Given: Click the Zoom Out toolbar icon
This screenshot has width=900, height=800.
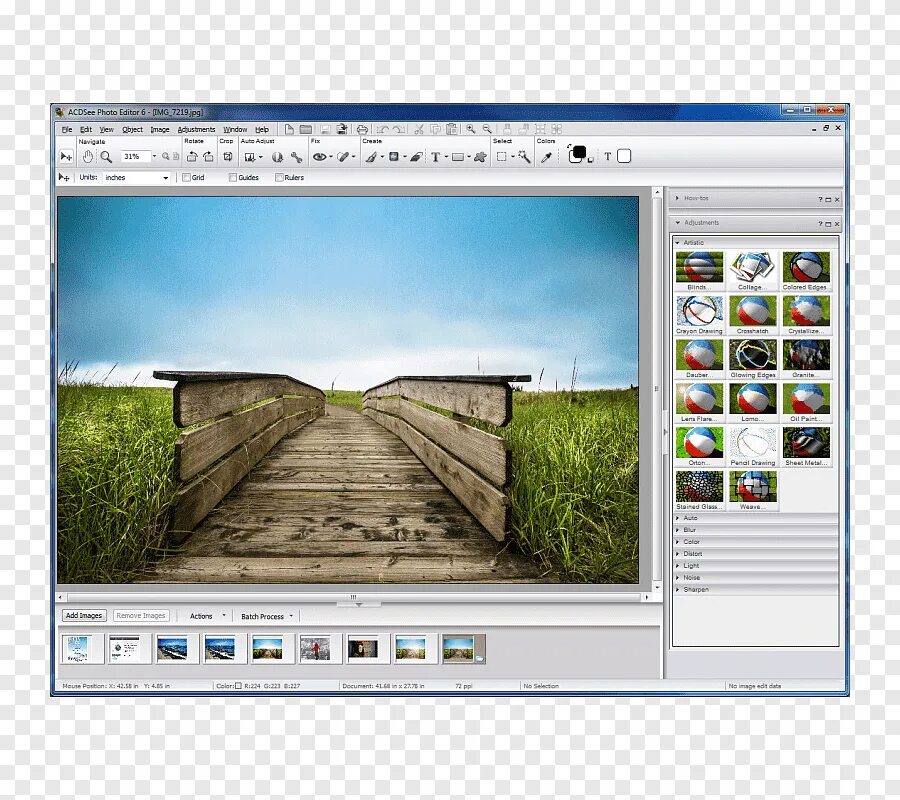Looking at the screenshot, I should coord(487,129).
